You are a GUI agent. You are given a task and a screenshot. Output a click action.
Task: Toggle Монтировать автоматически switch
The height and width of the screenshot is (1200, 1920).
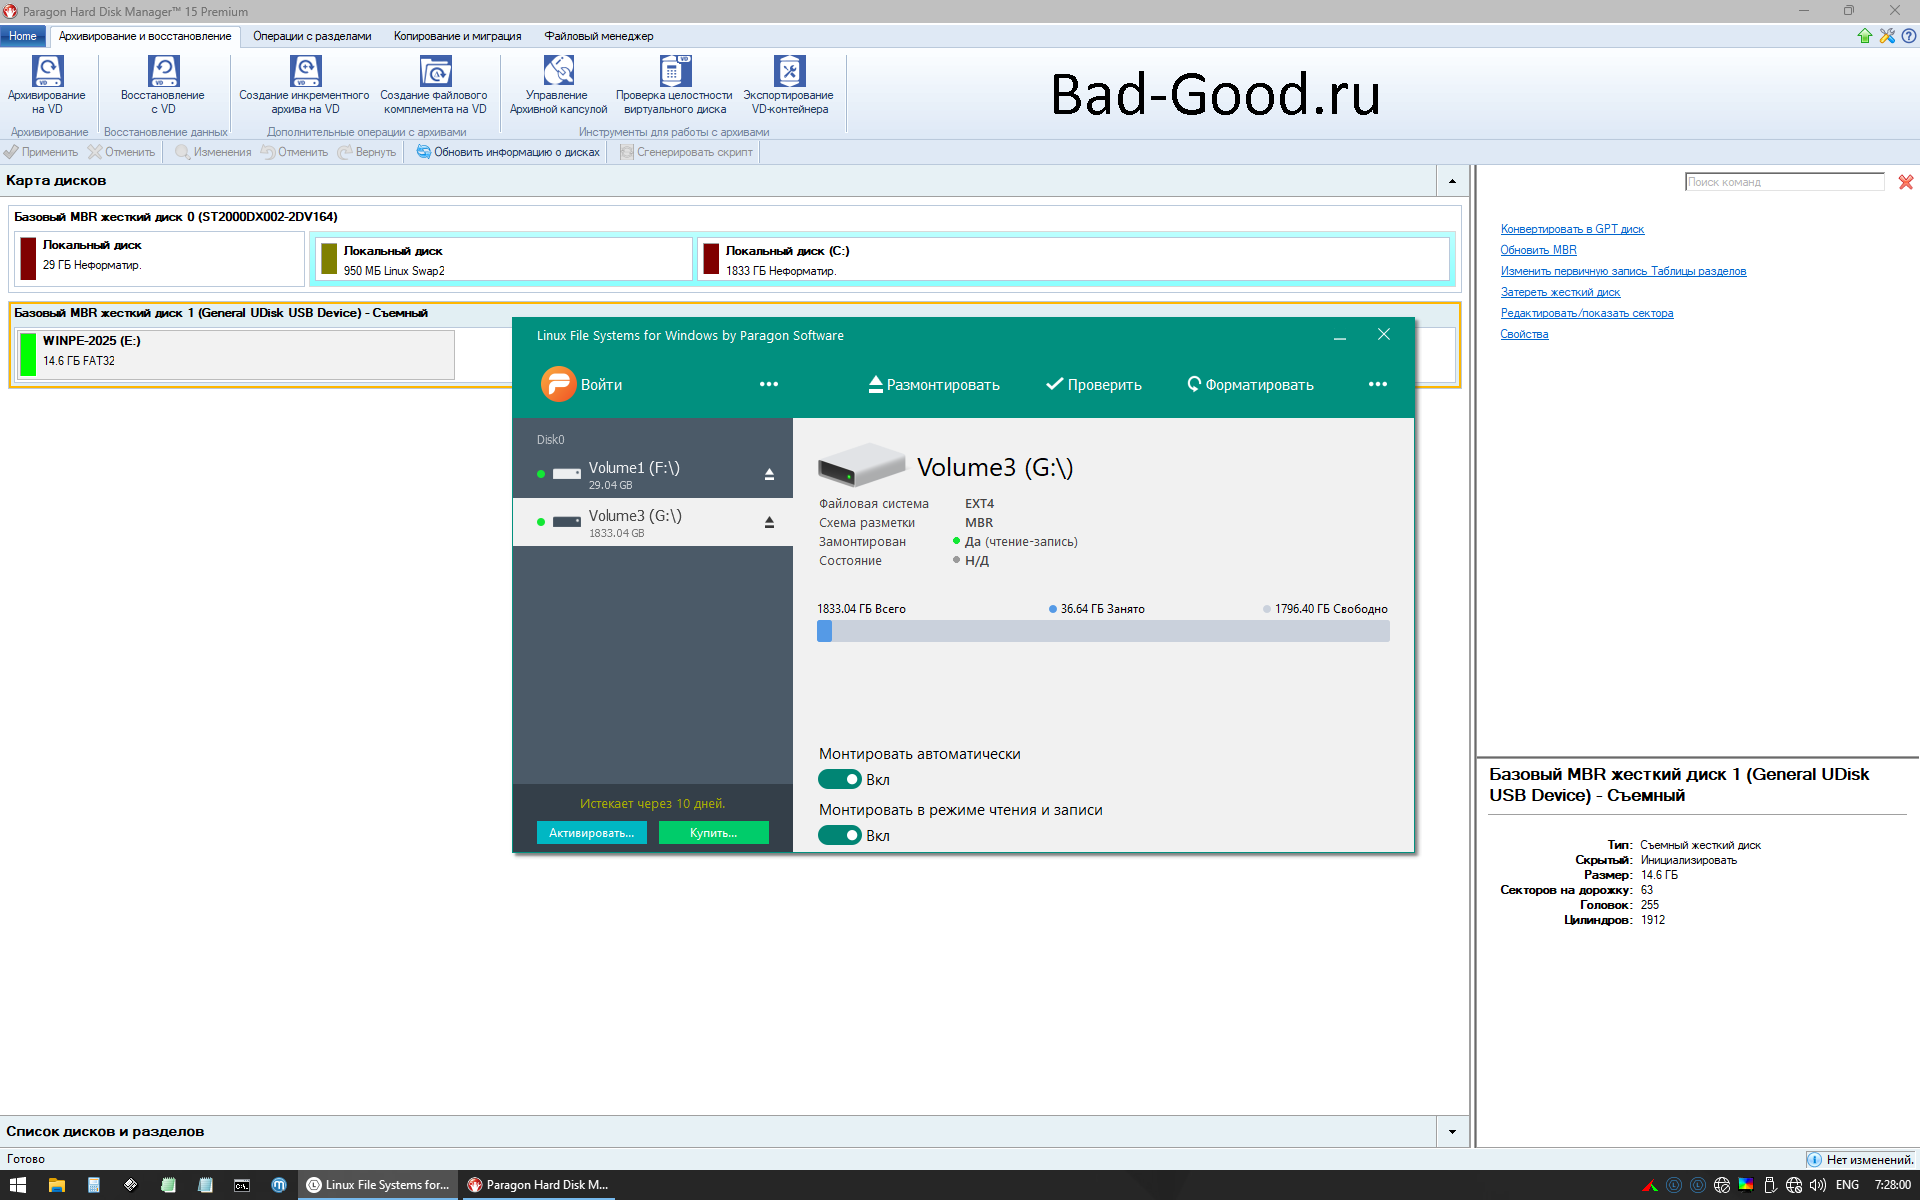point(840,779)
